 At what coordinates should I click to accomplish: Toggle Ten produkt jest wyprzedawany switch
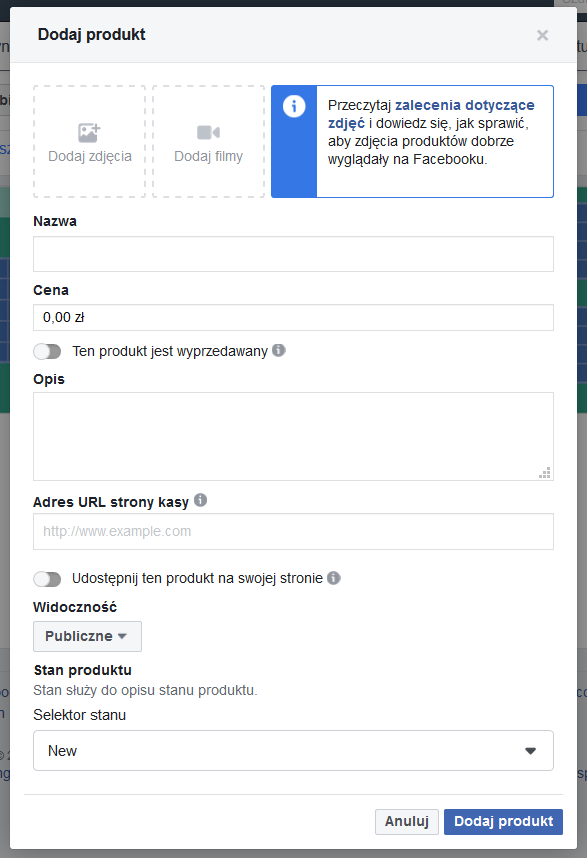coord(47,351)
